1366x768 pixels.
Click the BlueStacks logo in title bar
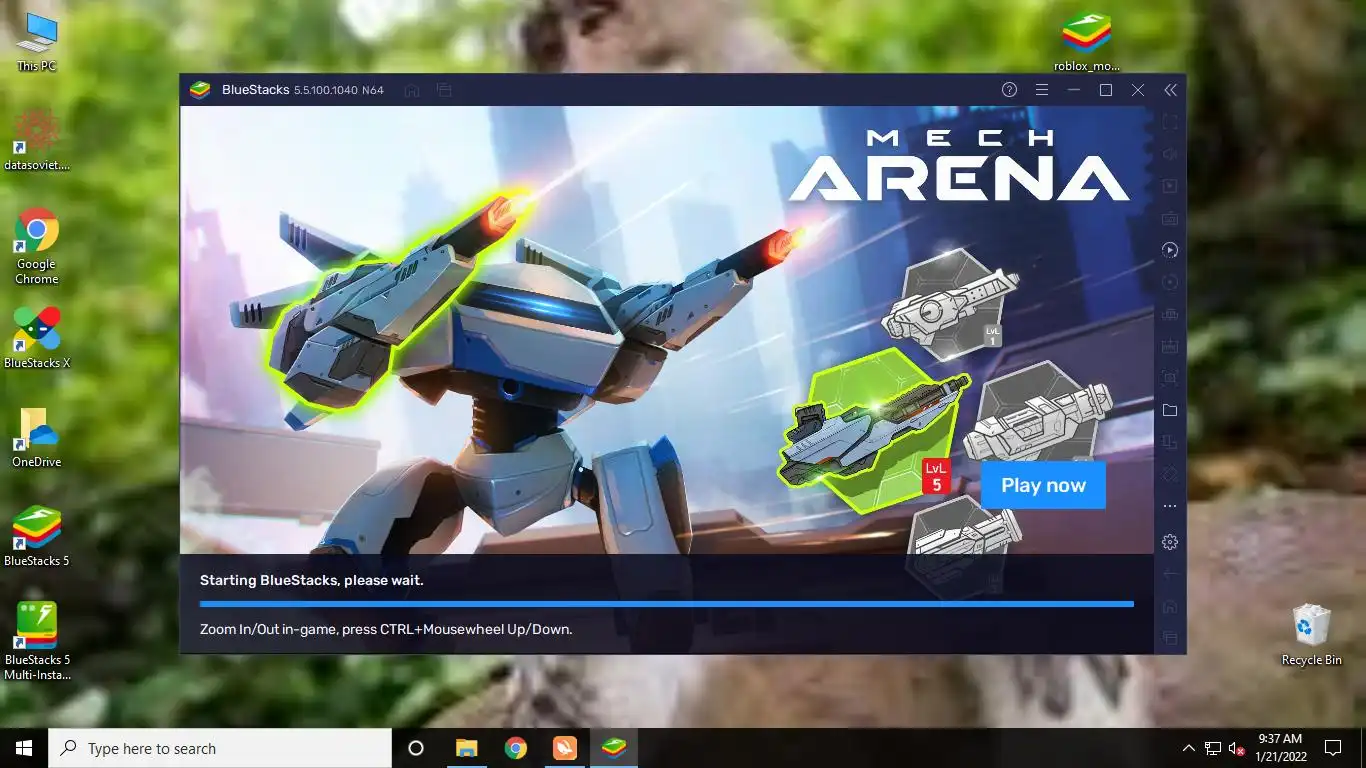[200, 90]
